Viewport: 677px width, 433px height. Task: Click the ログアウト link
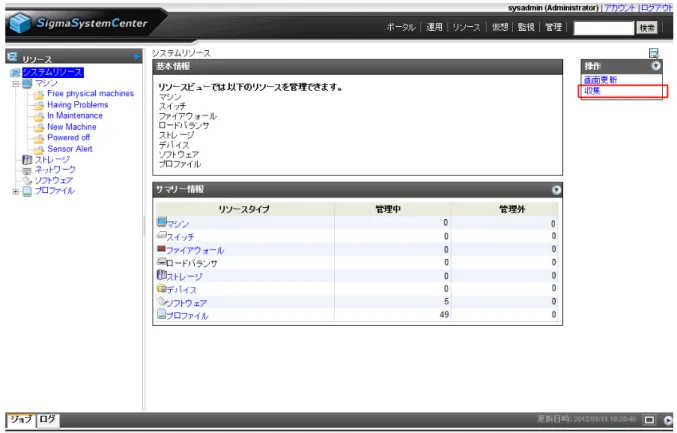coord(656,8)
